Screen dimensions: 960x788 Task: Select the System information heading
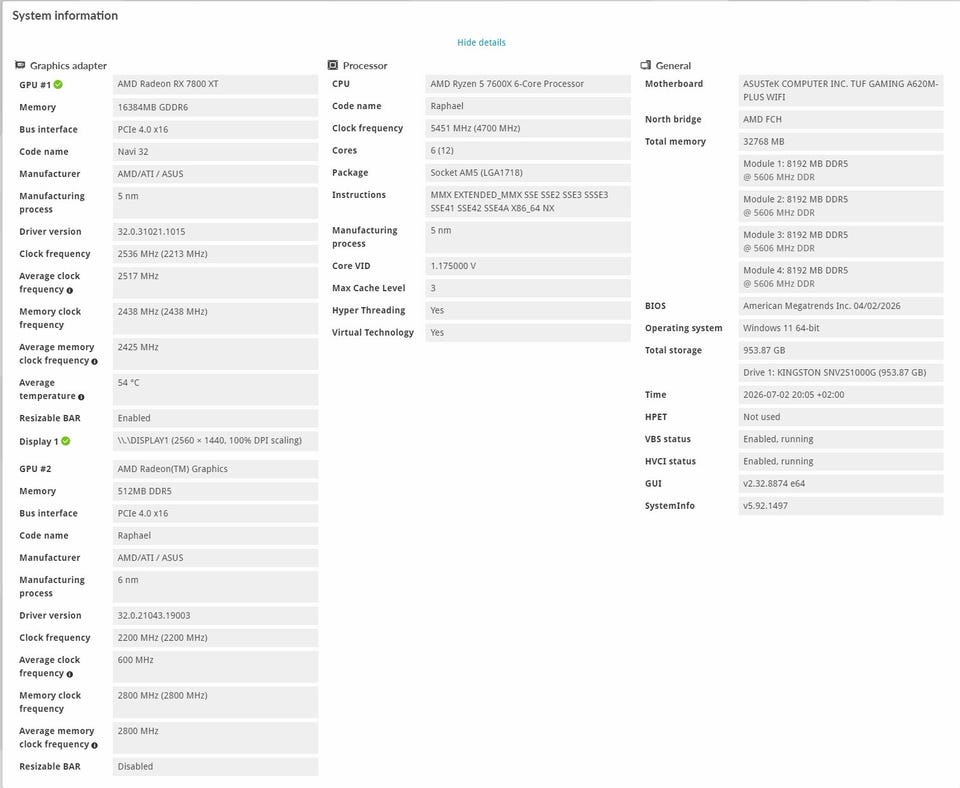point(65,15)
